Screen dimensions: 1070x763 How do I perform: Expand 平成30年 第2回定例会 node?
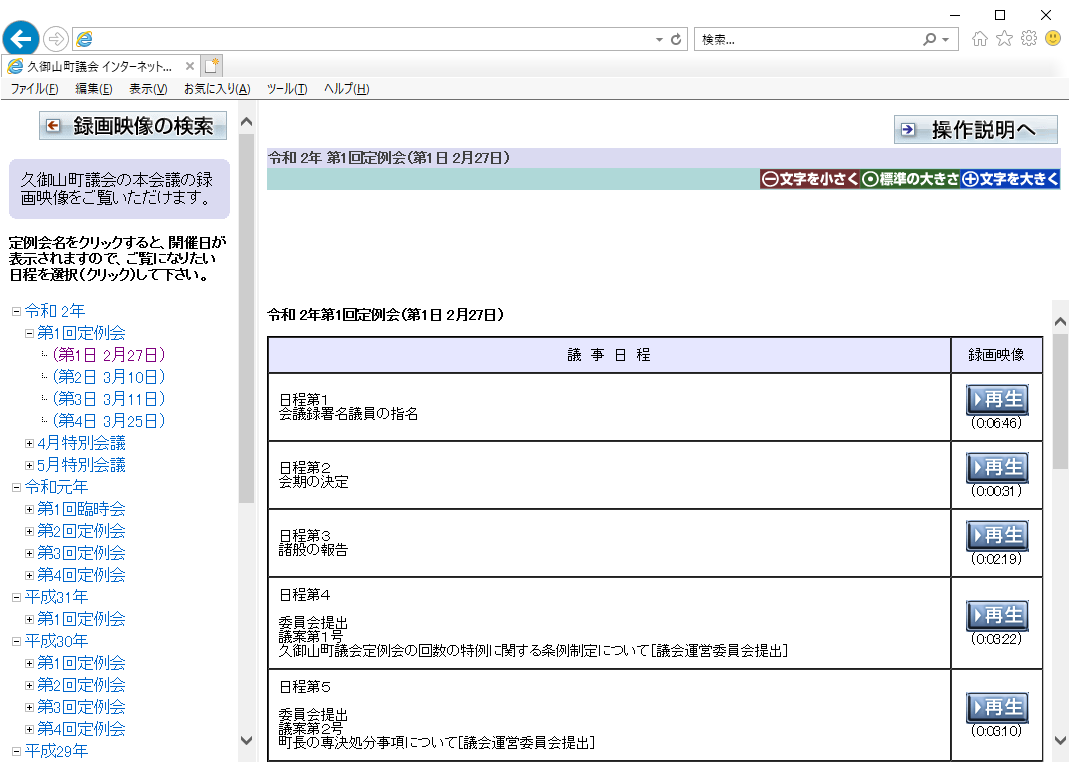[29, 685]
